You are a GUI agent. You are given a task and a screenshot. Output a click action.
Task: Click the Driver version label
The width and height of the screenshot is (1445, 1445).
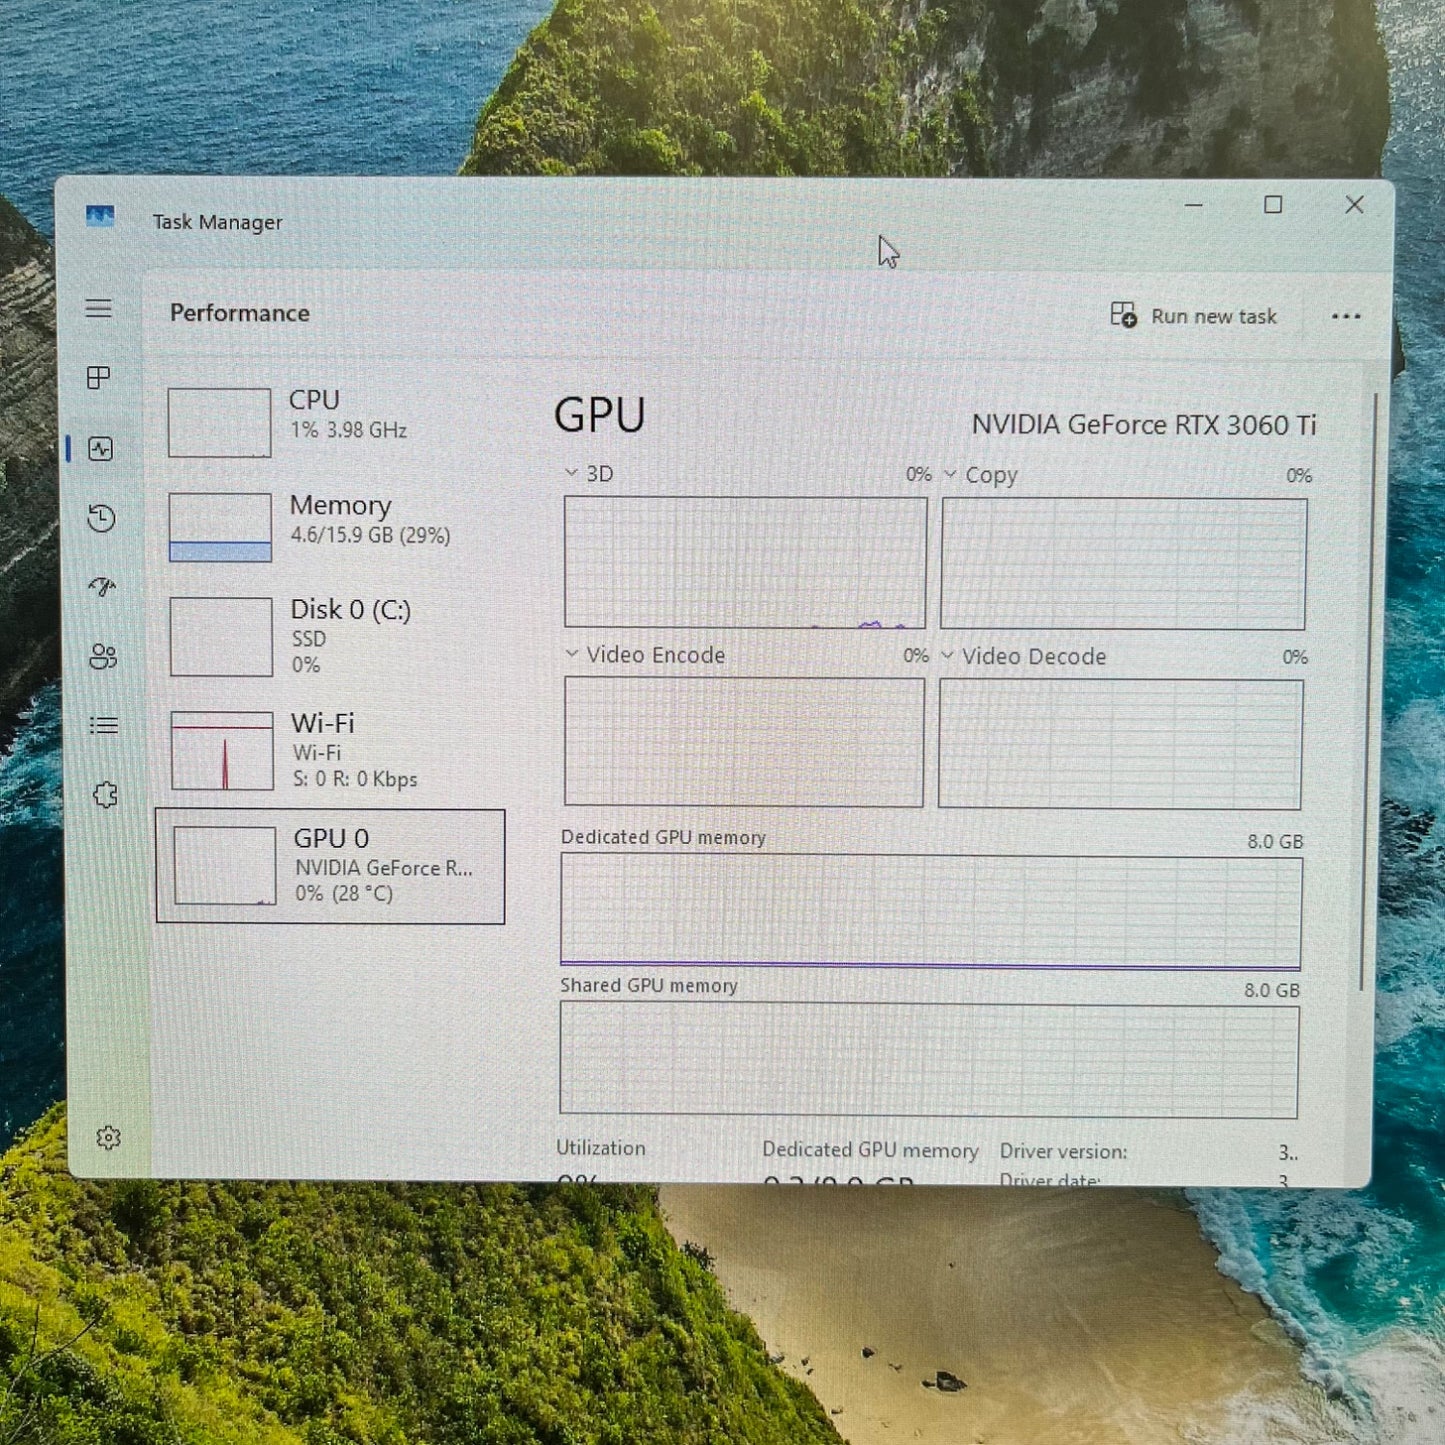click(x=1064, y=1152)
